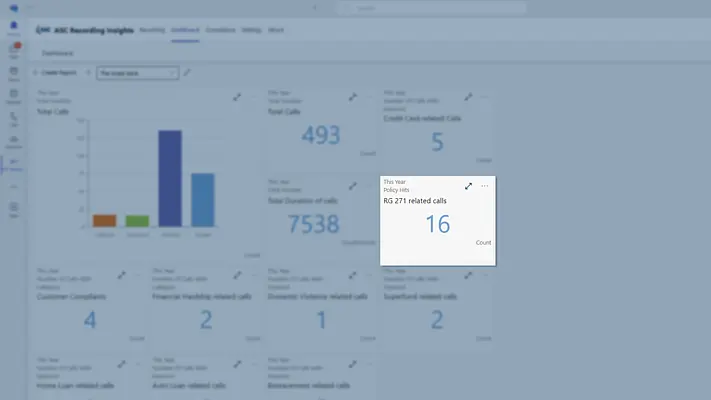The image size is (711, 400).
Task: Expand the Total Calls chart tile
Action: point(237,97)
